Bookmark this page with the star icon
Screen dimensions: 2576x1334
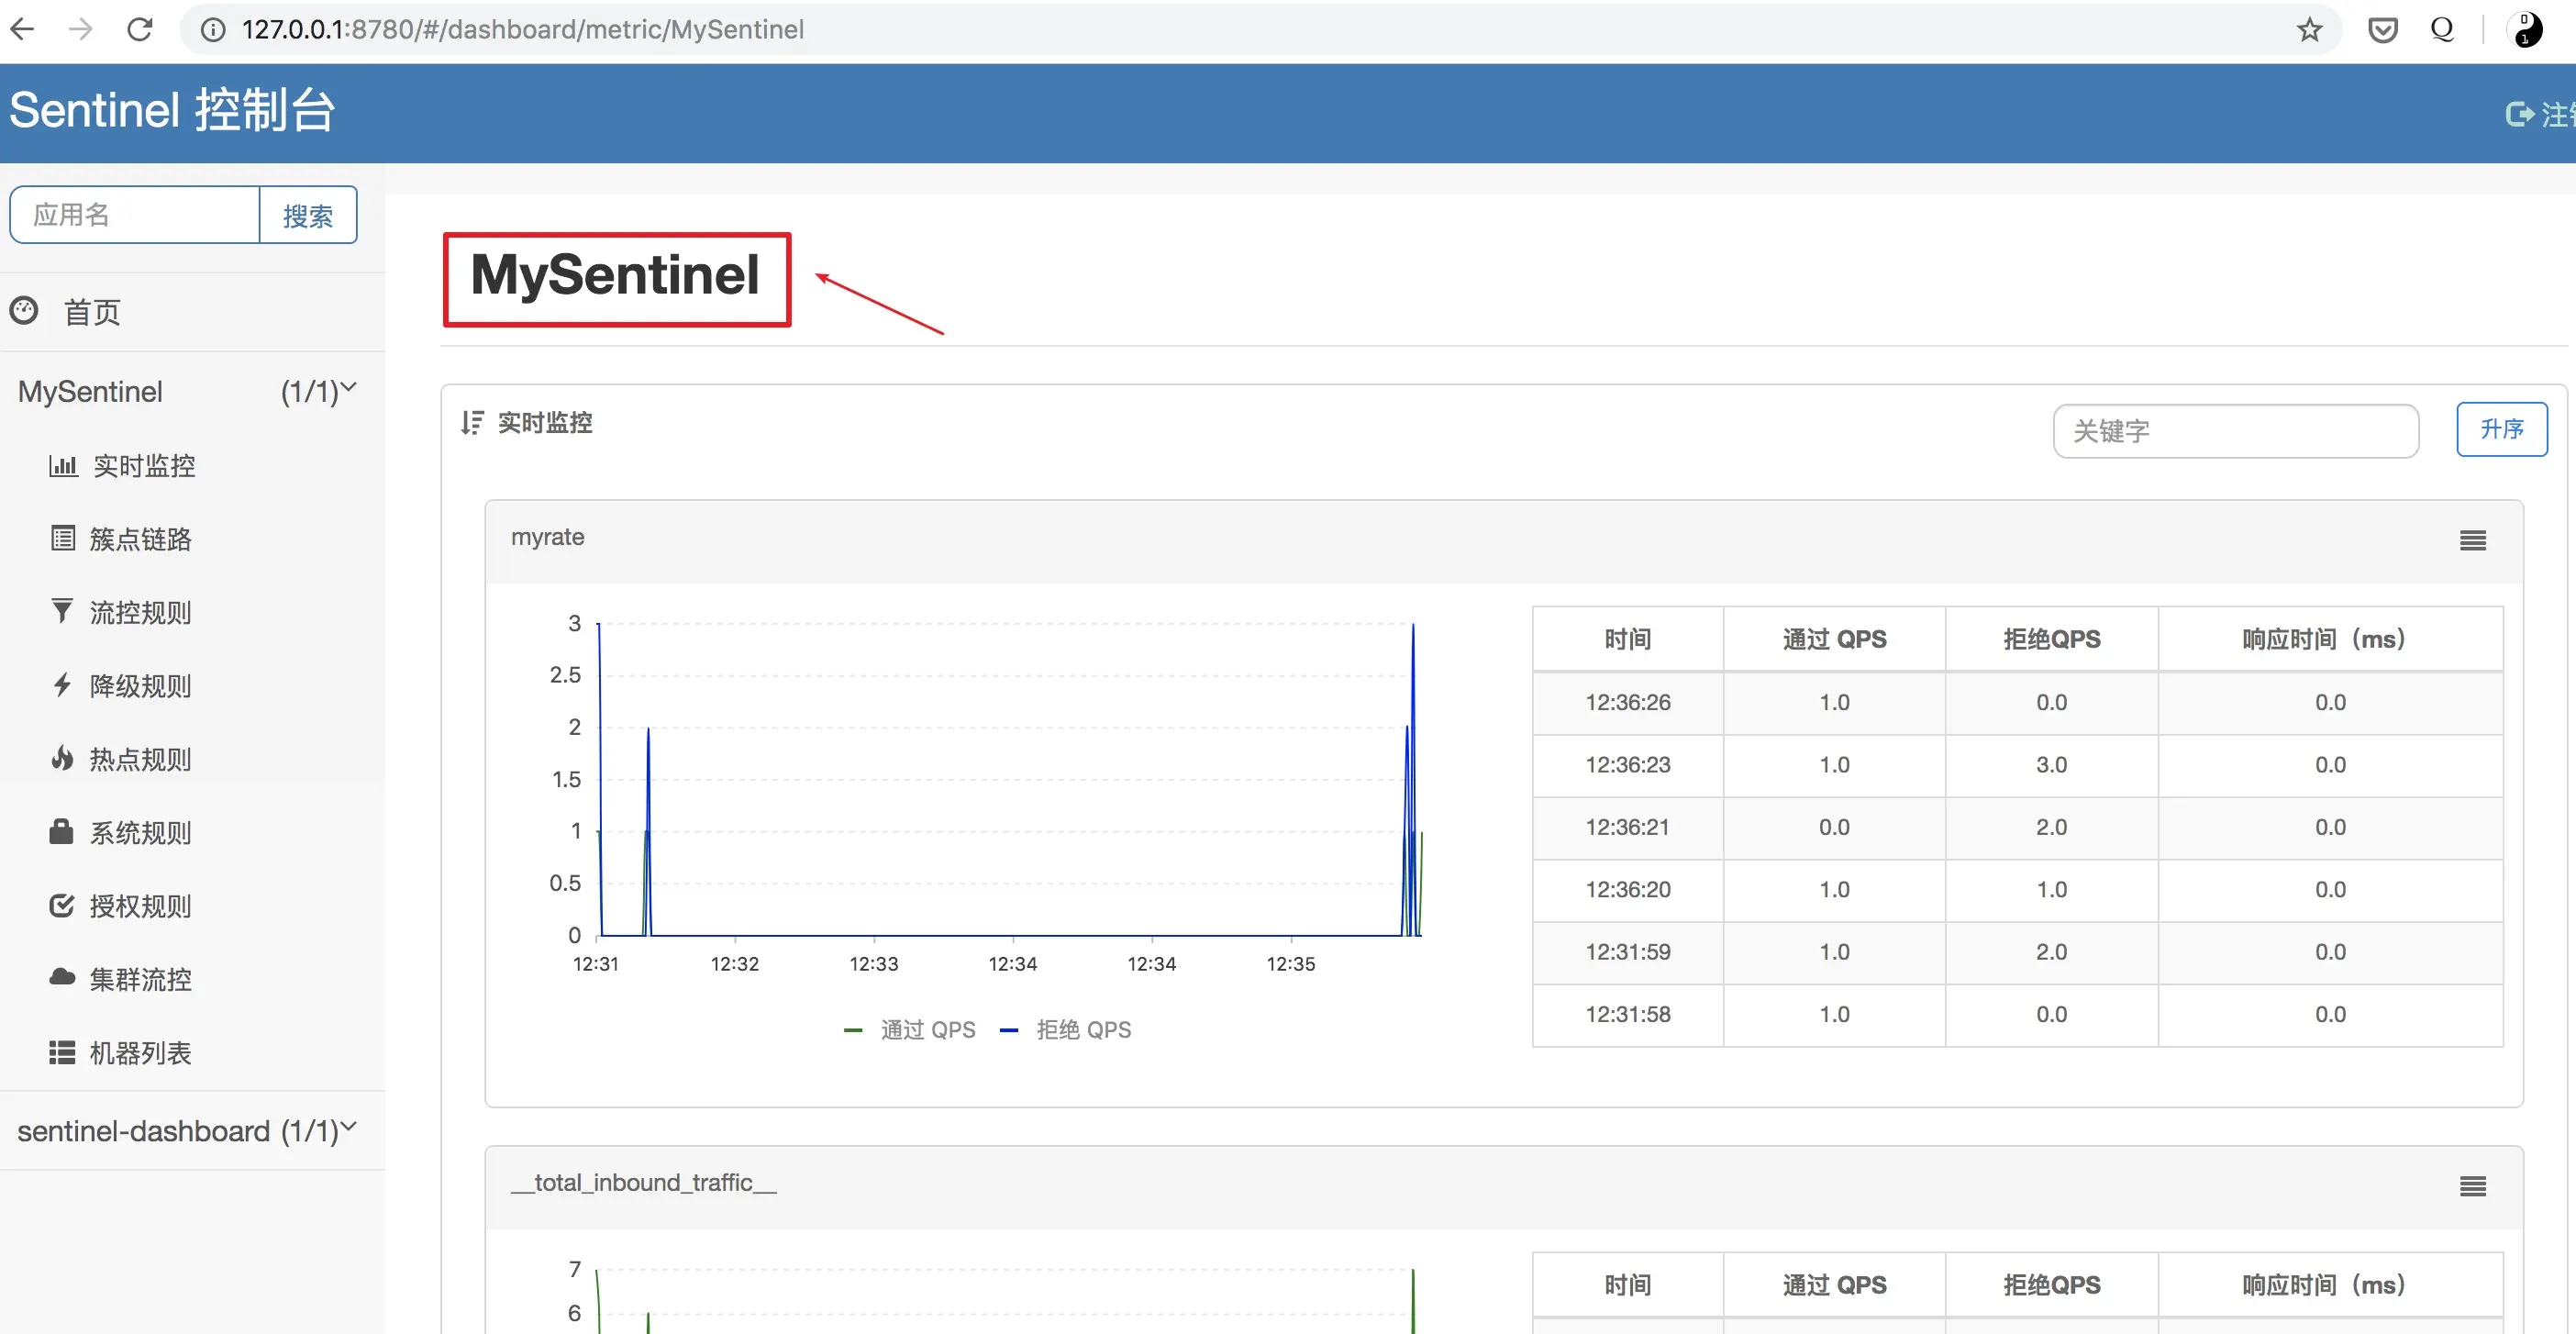[2309, 30]
